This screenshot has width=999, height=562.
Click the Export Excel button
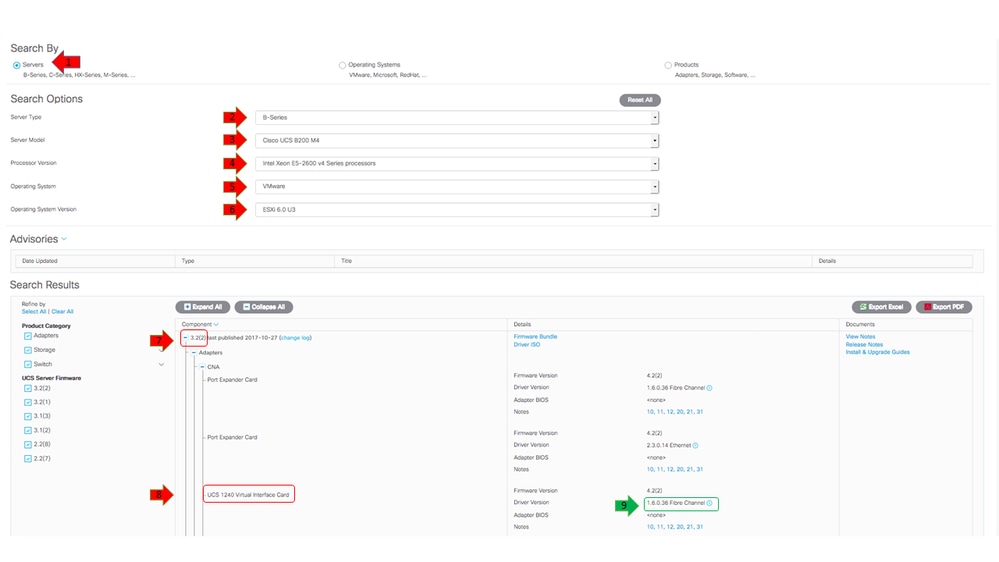(881, 307)
